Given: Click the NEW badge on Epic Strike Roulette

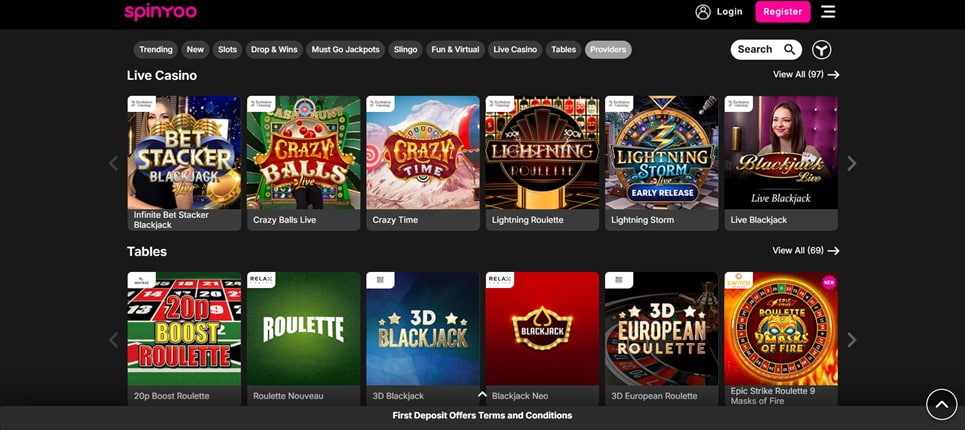Looking at the screenshot, I should [829, 282].
